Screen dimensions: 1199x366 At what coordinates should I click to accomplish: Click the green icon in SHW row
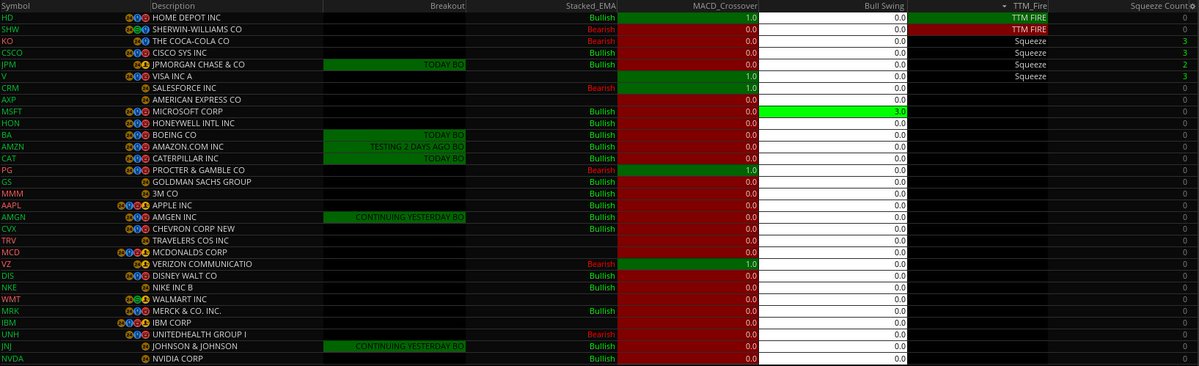point(138,29)
